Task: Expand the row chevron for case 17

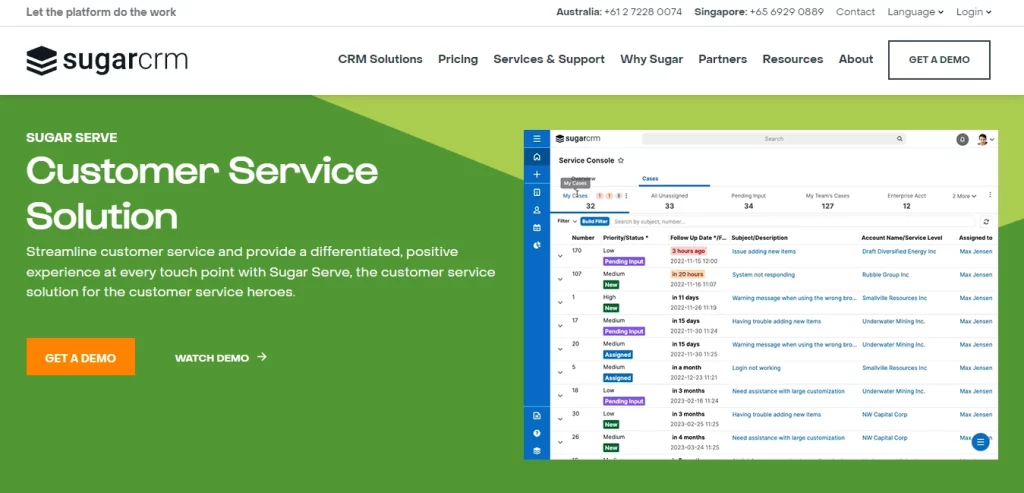Action: point(560,326)
